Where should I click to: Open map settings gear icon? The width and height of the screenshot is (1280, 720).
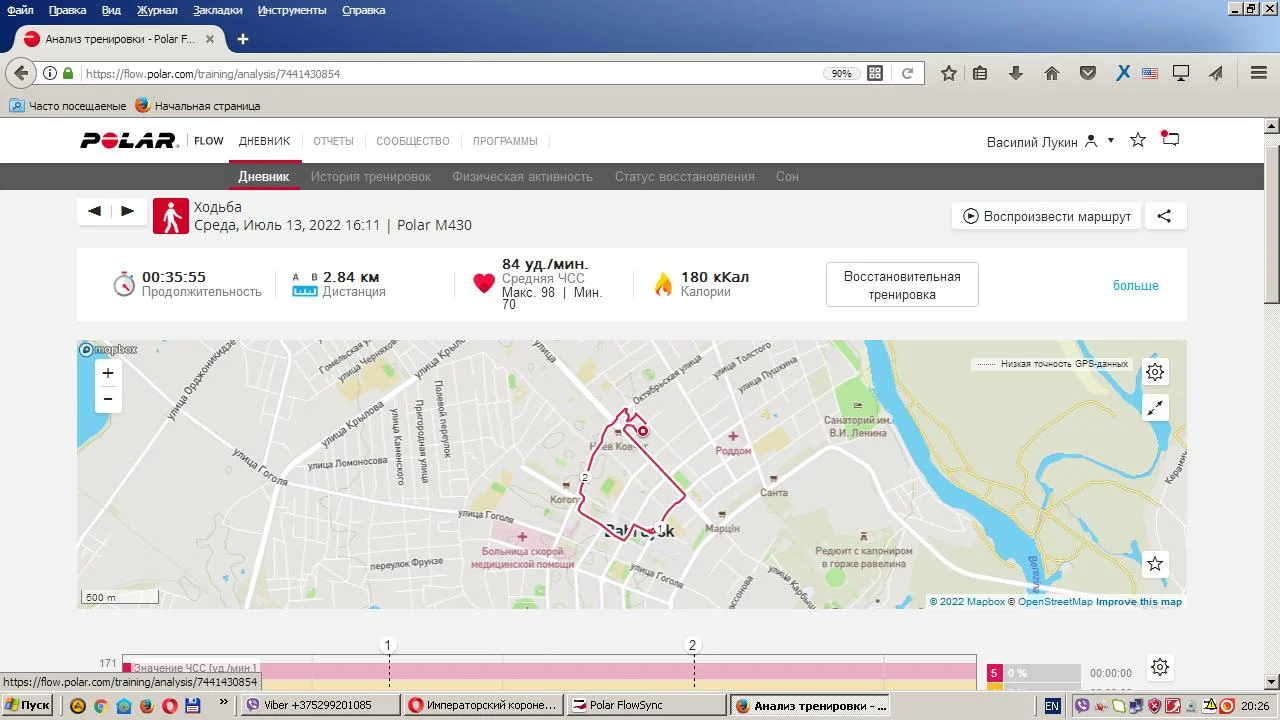click(x=1155, y=372)
